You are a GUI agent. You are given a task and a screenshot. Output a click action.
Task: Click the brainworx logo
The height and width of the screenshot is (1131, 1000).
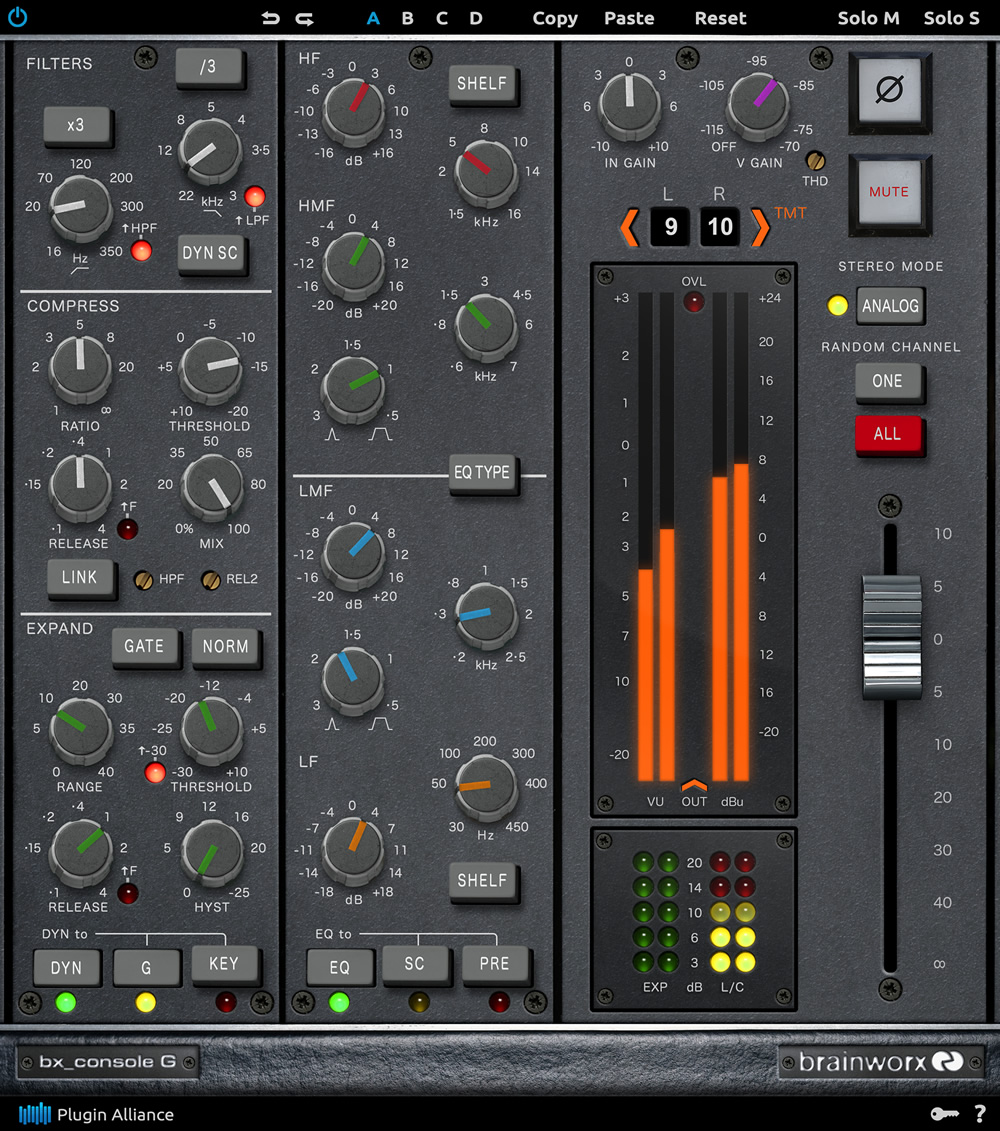pos(878,1061)
